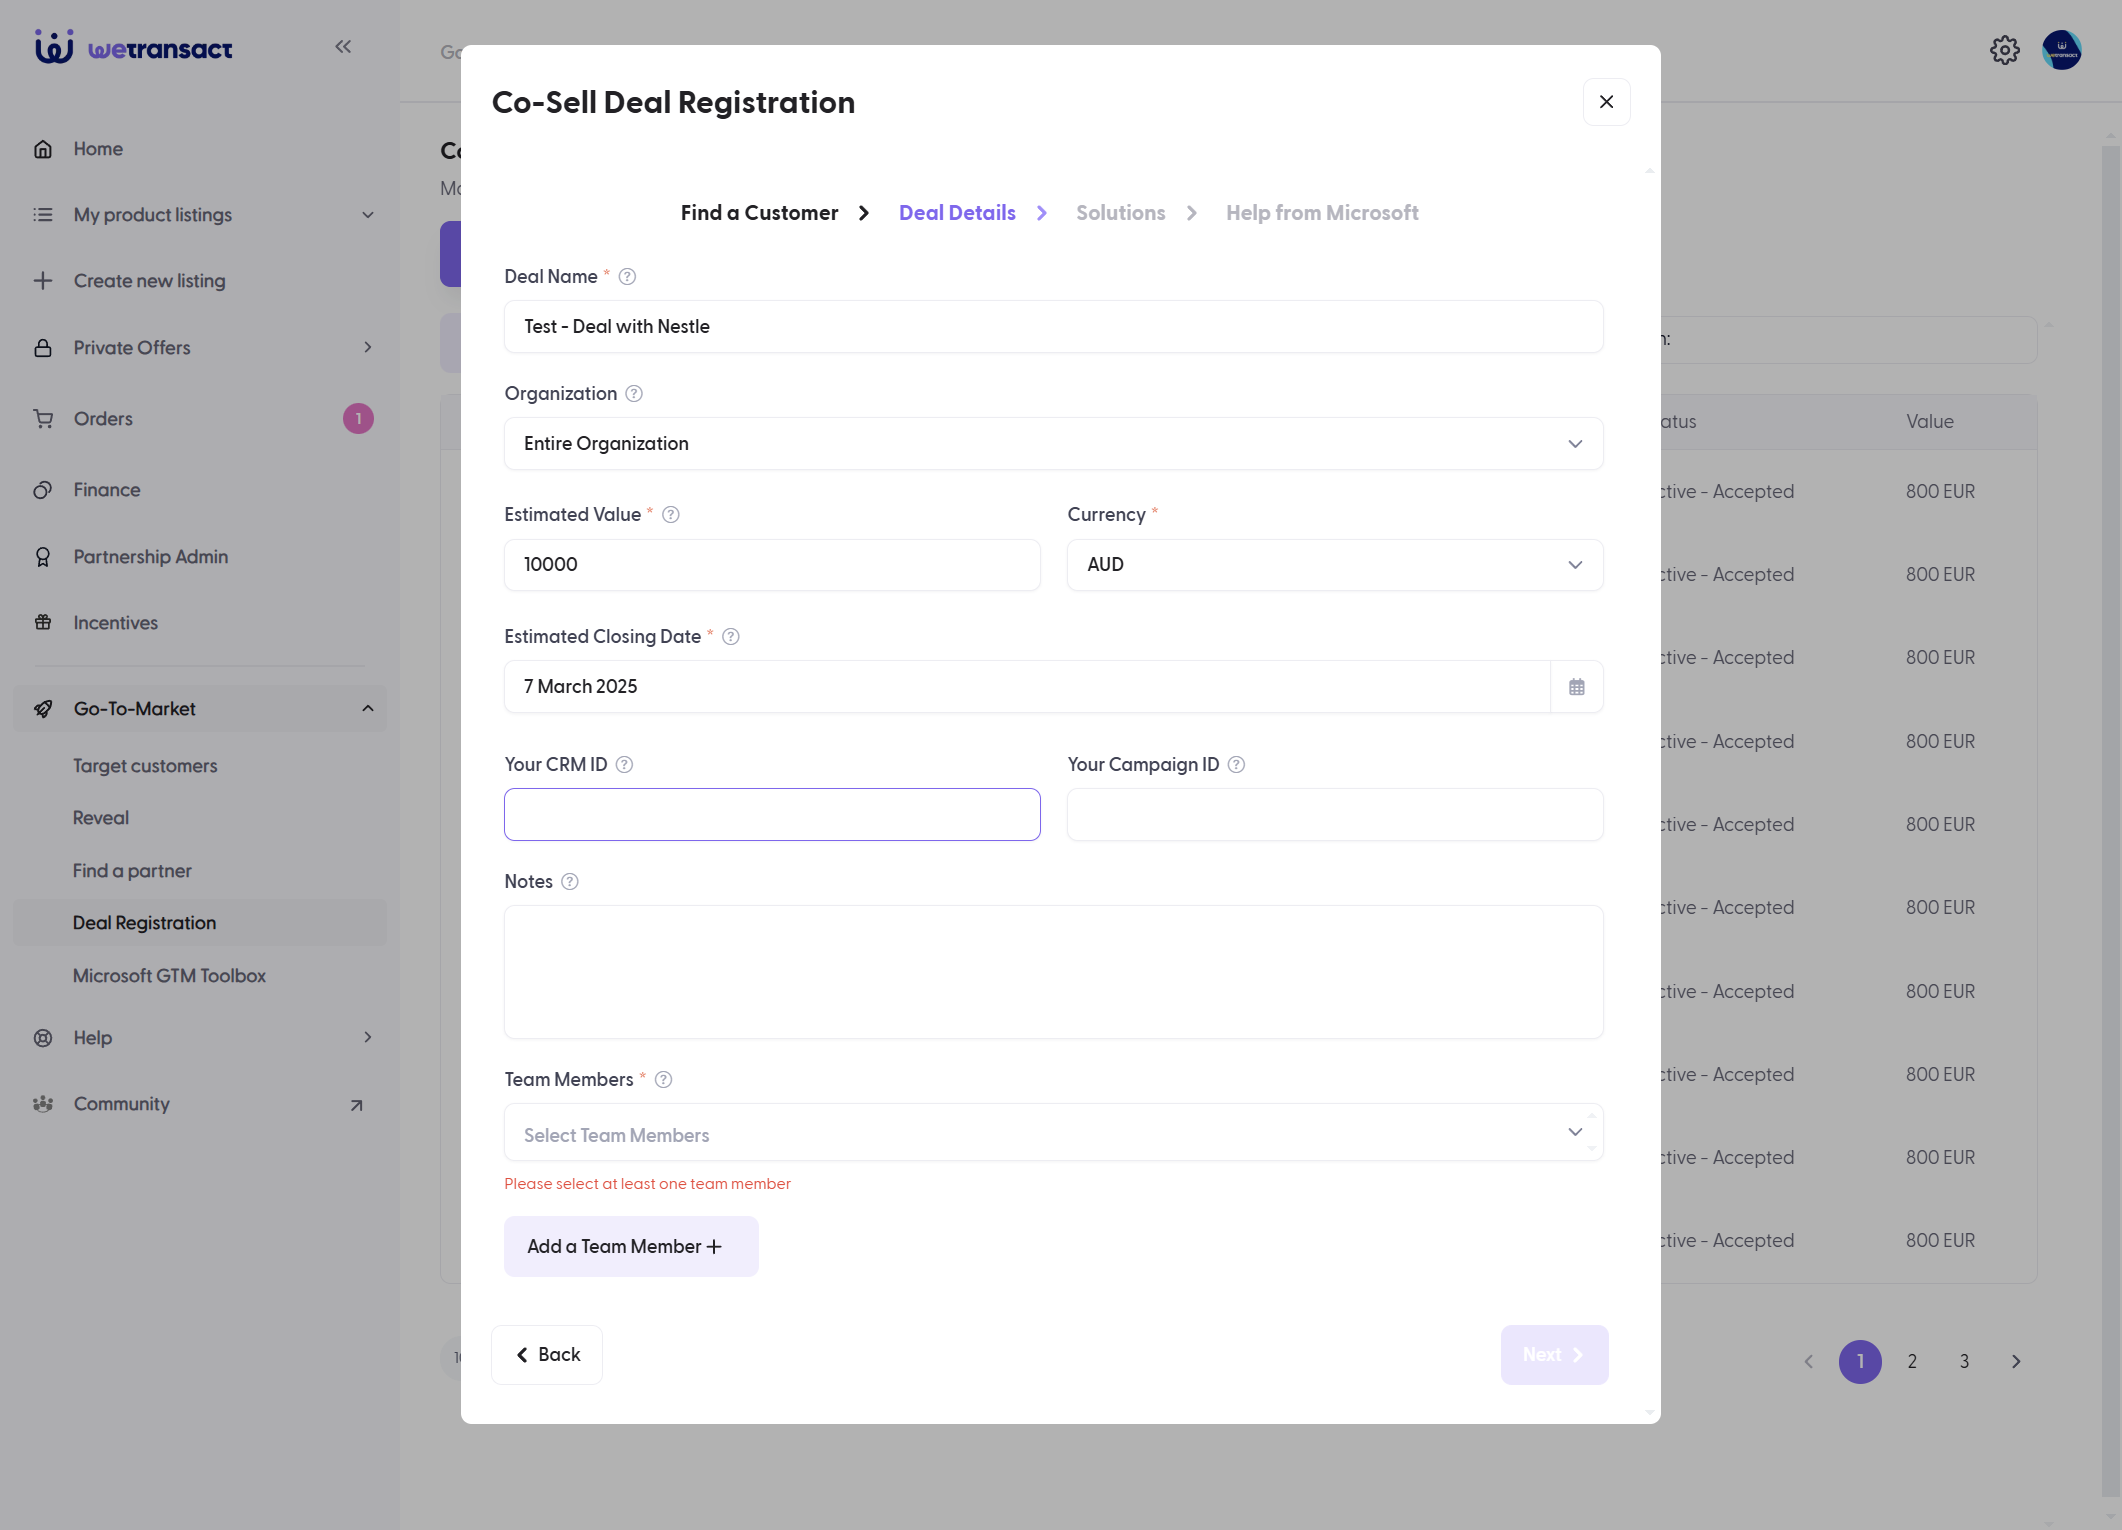Image resolution: width=2122 pixels, height=1530 pixels.
Task: Focus the Your Campaign ID field
Action: [1335, 815]
